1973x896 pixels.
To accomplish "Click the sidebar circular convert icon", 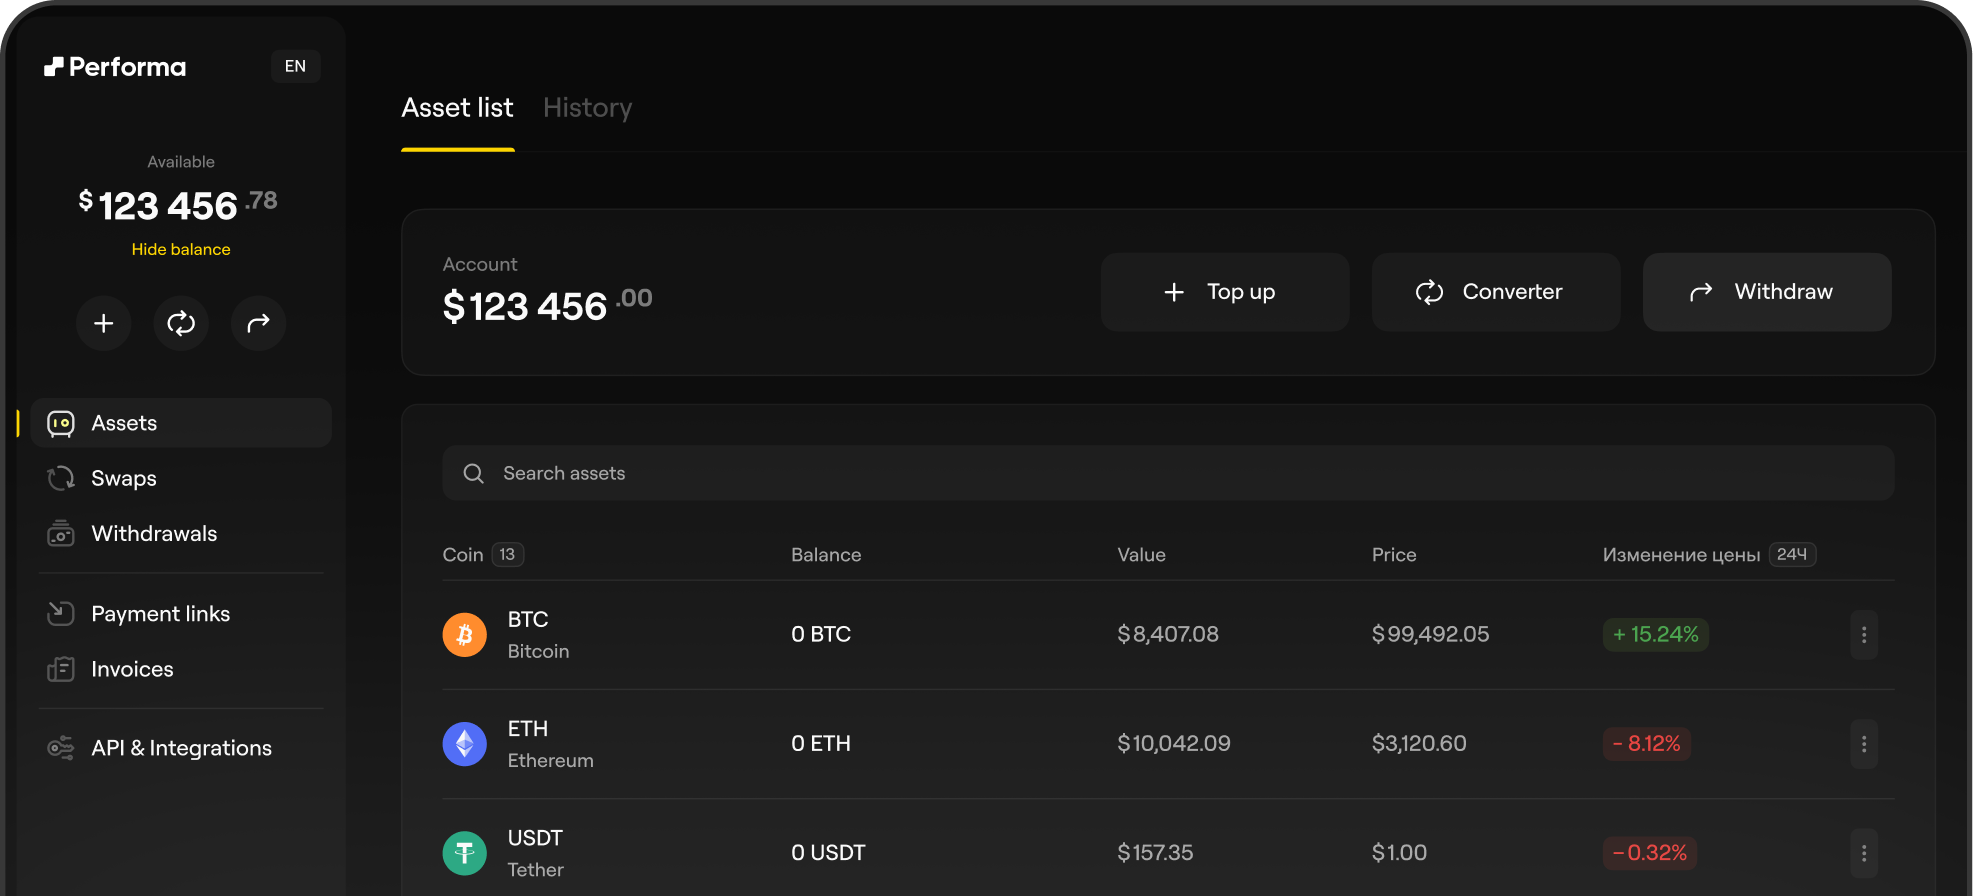I will tap(181, 323).
